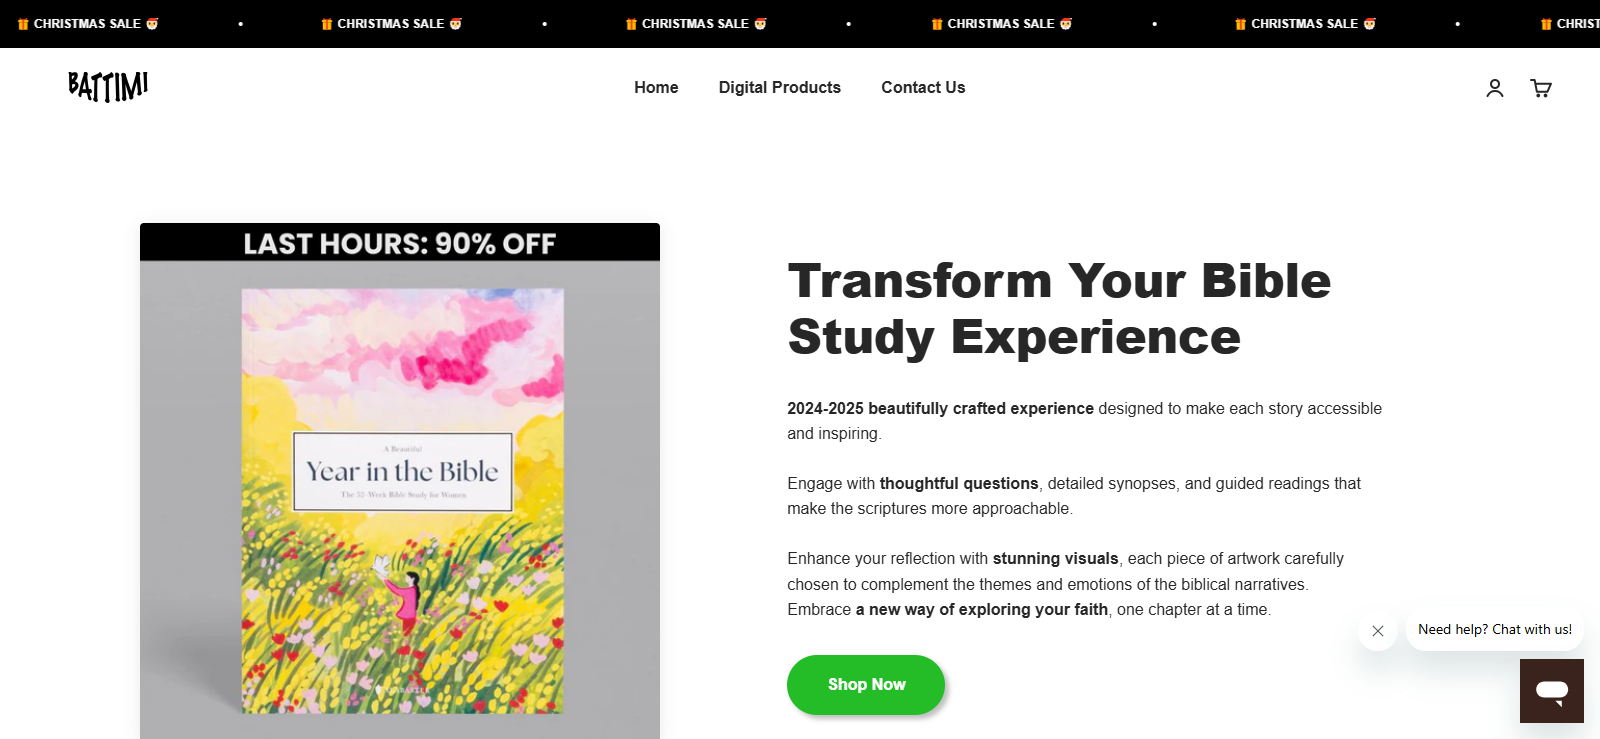Navigate to the Contact Us page
The image size is (1600, 739).
pos(923,88)
